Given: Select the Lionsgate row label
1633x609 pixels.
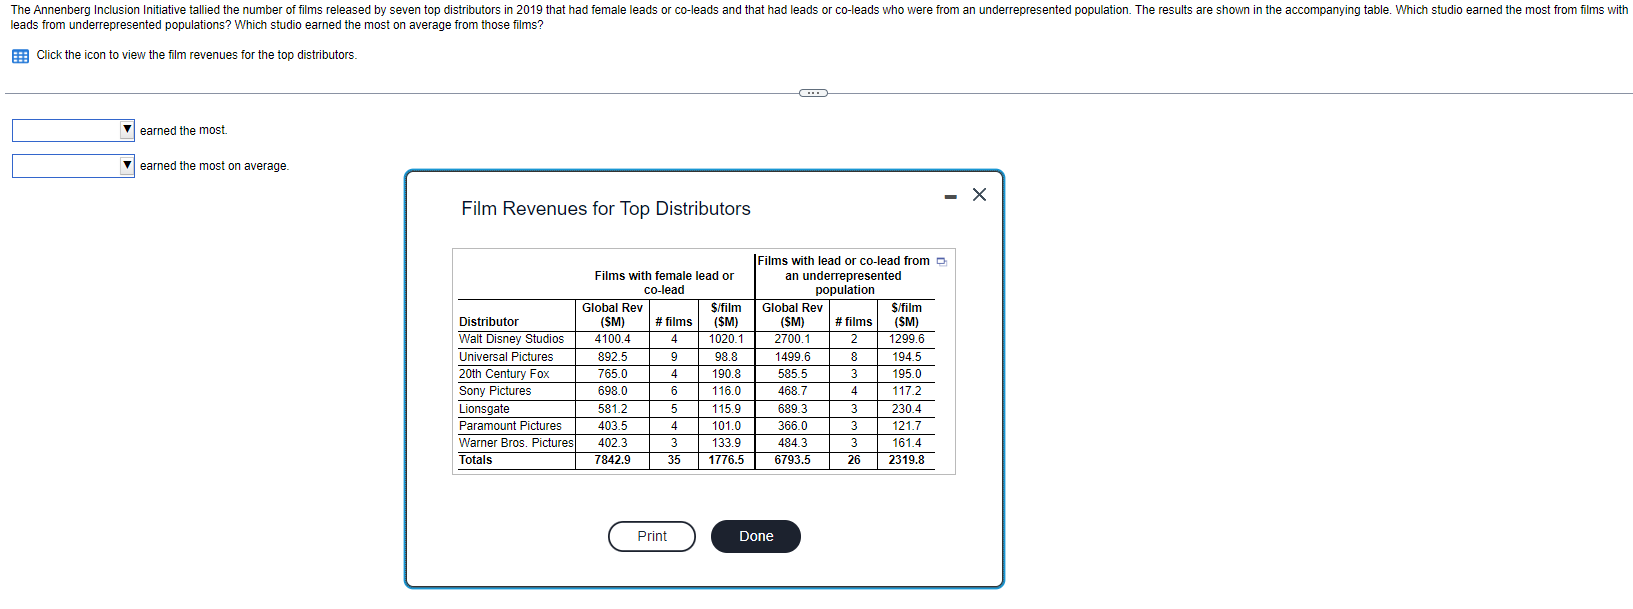Looking at the screenshot, I should [484, 409].
